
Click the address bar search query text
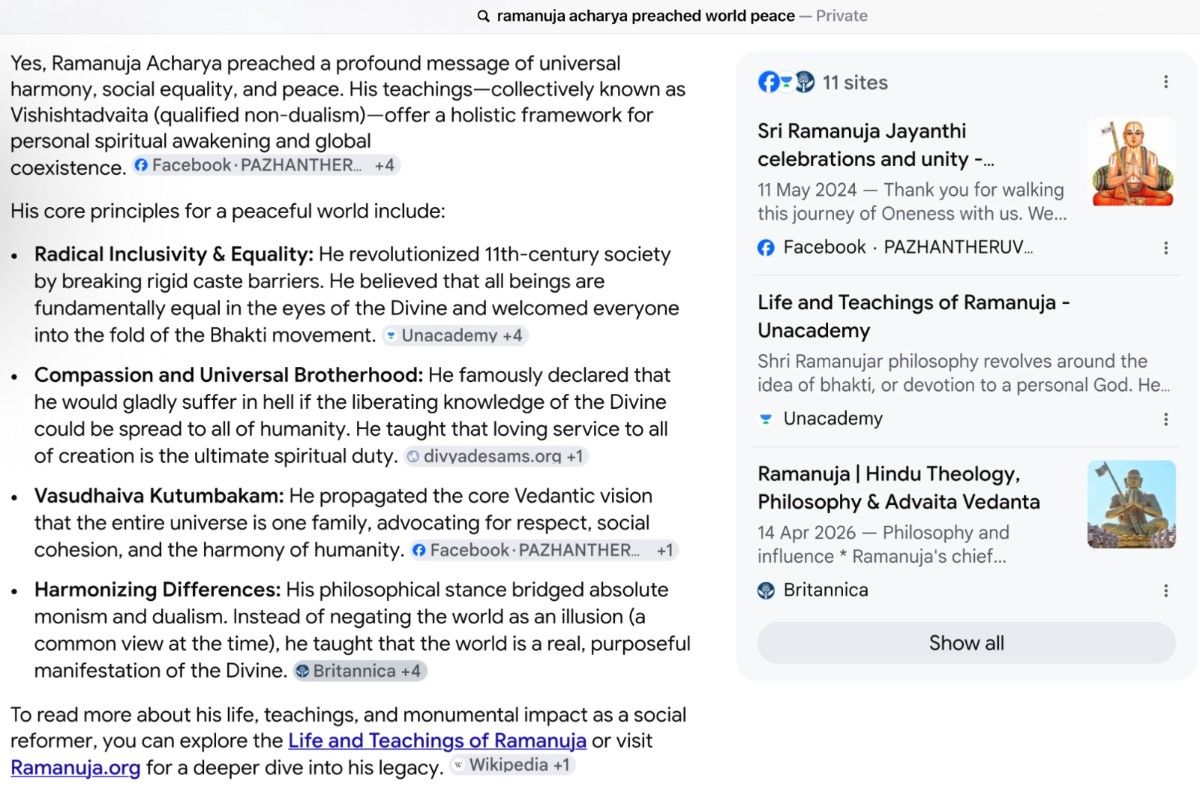point(646,16)
